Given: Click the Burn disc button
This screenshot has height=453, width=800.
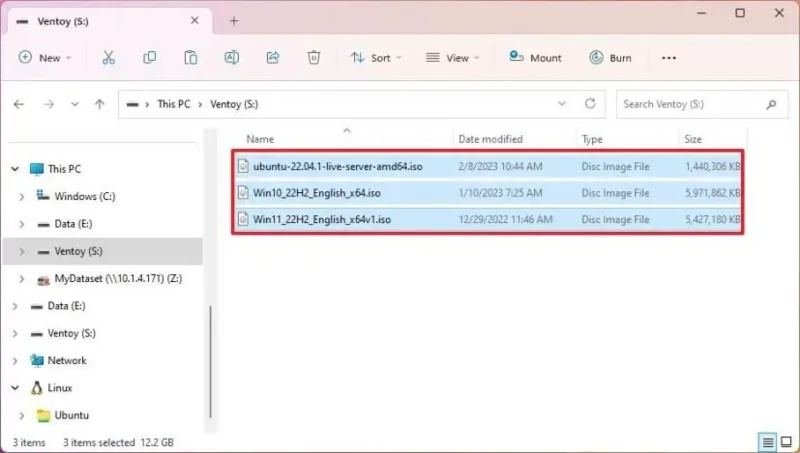Looking at the screenshot, I should 610,58.
